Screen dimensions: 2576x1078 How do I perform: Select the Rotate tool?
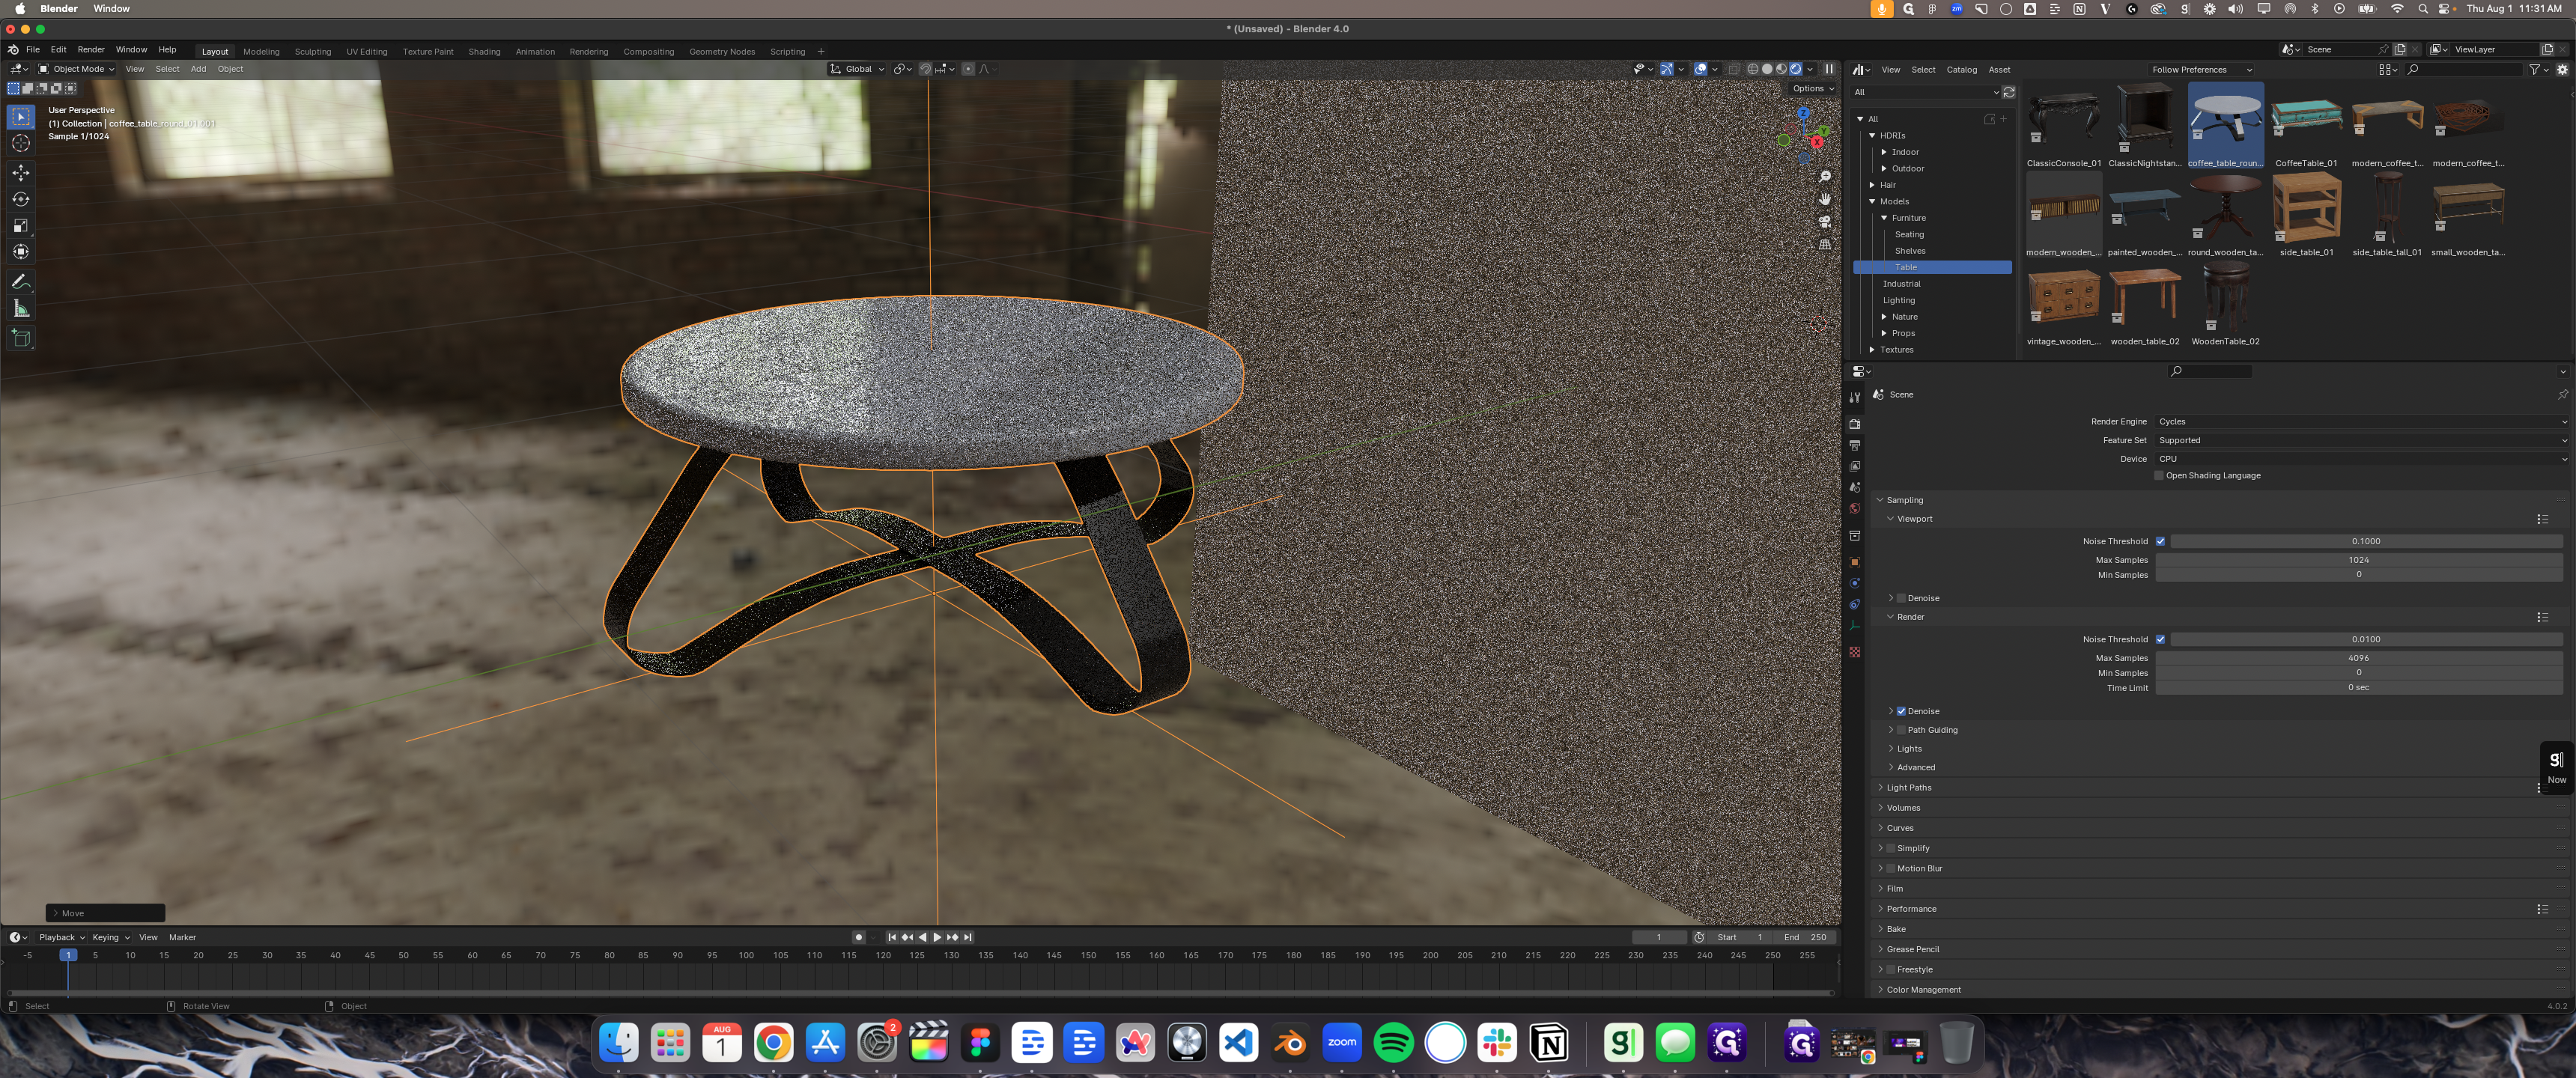[21, 199]
